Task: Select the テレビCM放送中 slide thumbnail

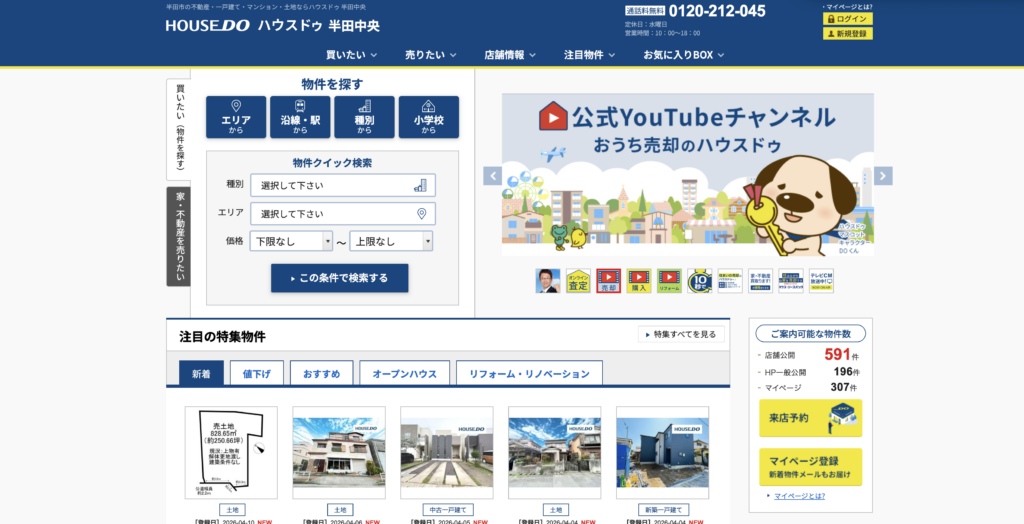Action: (x=821, y=280)
